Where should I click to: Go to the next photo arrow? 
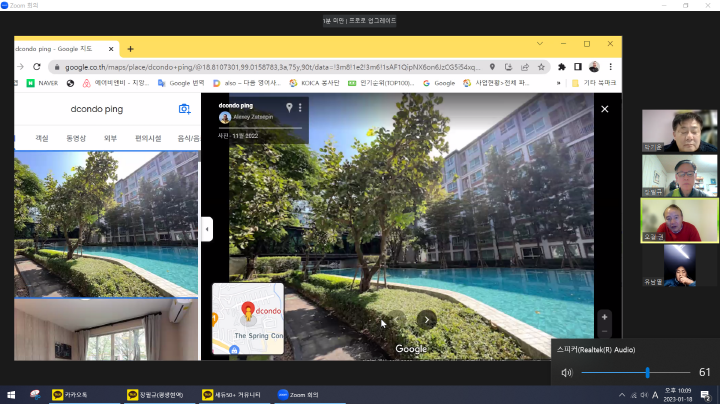pos(427,320)
